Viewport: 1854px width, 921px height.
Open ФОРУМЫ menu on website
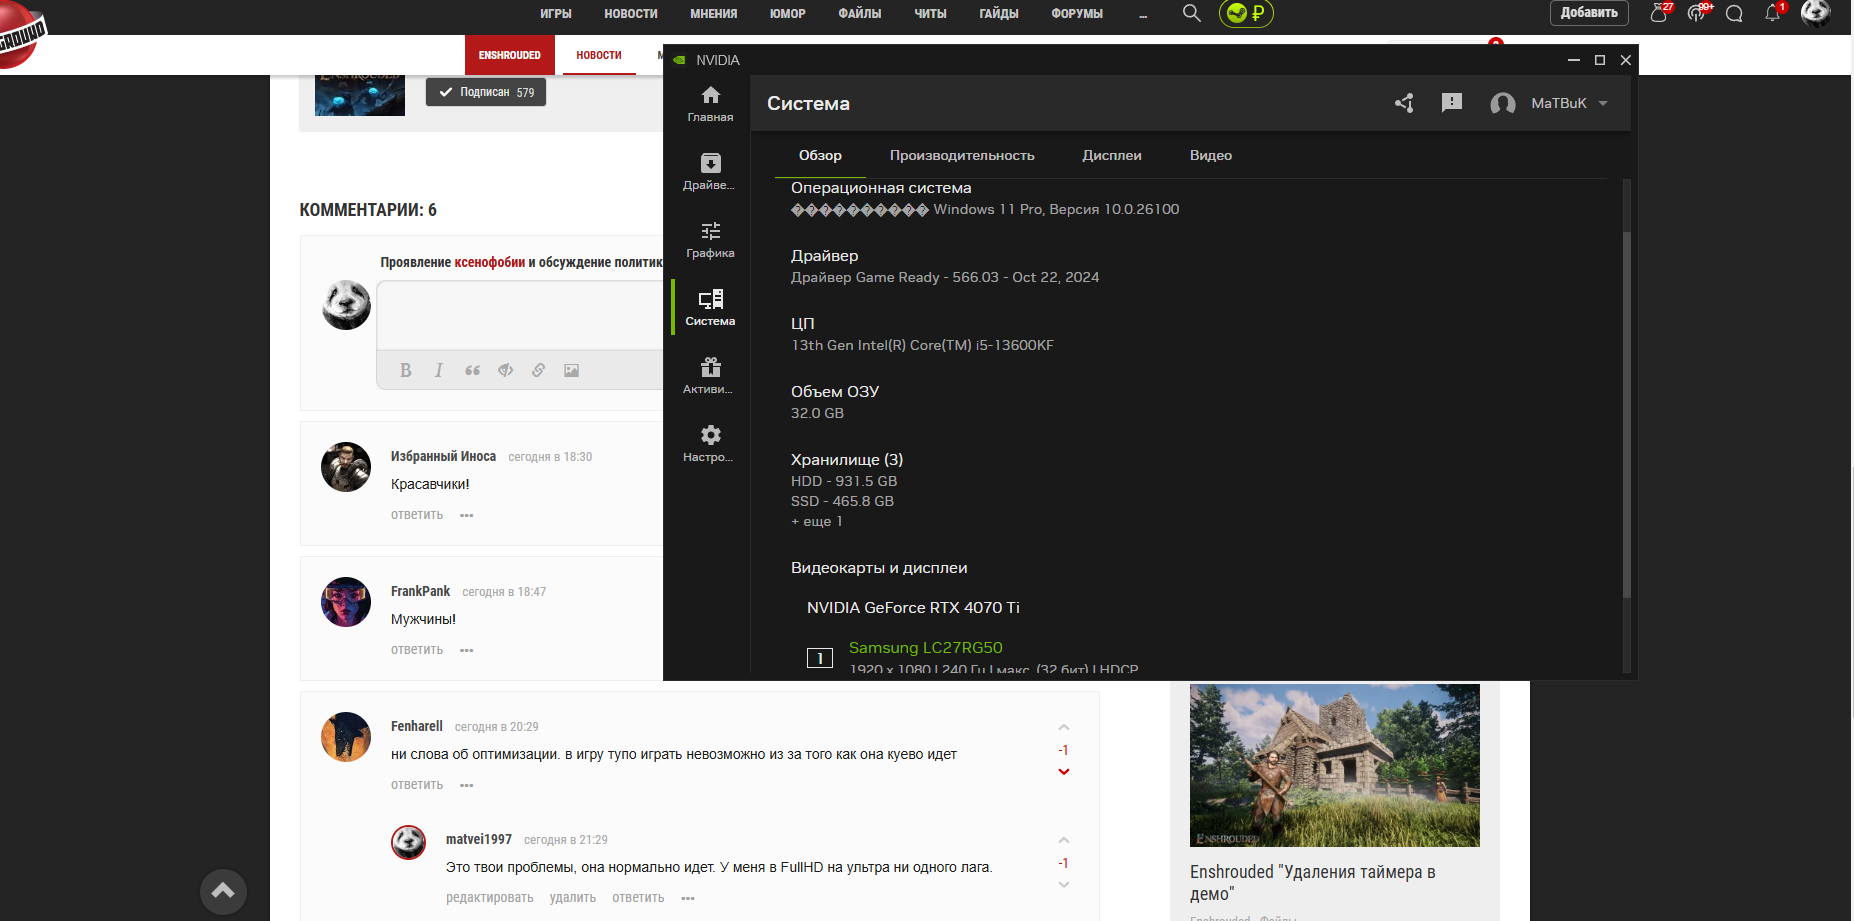point(1077,13)
